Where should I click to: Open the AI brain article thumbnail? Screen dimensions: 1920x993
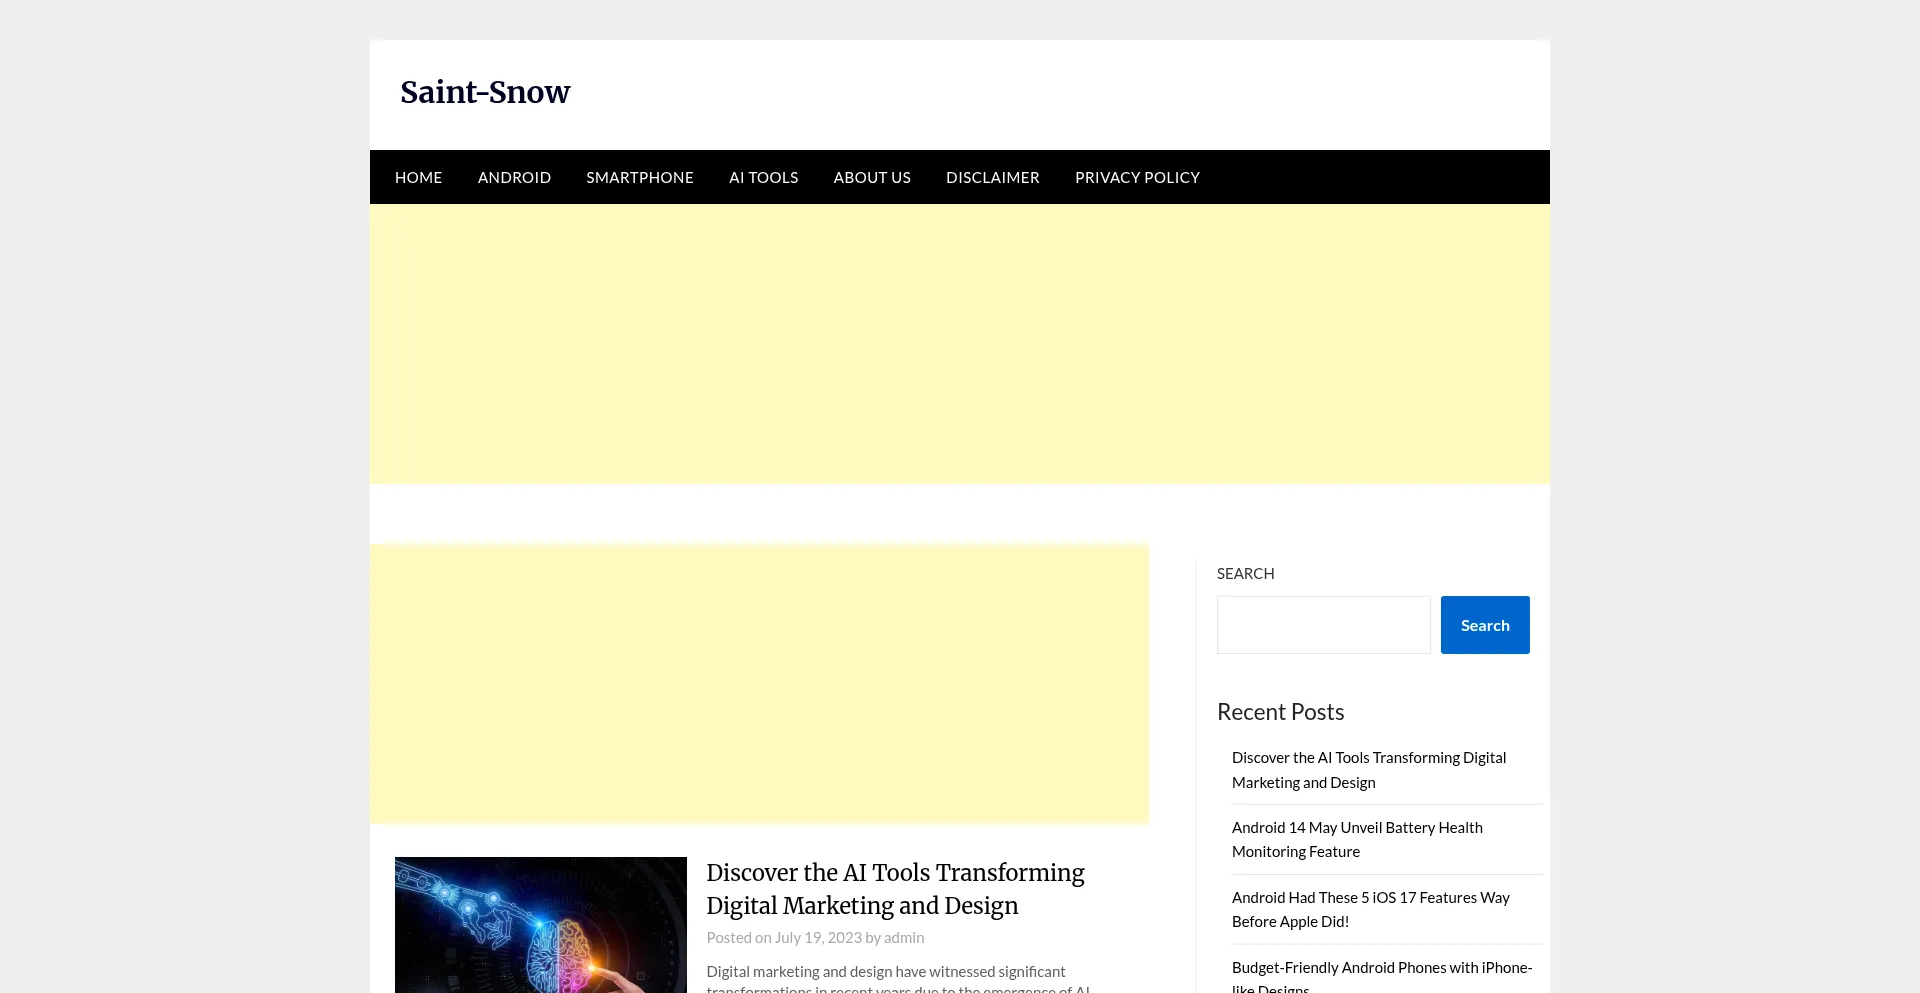click(x=540, y=925)
